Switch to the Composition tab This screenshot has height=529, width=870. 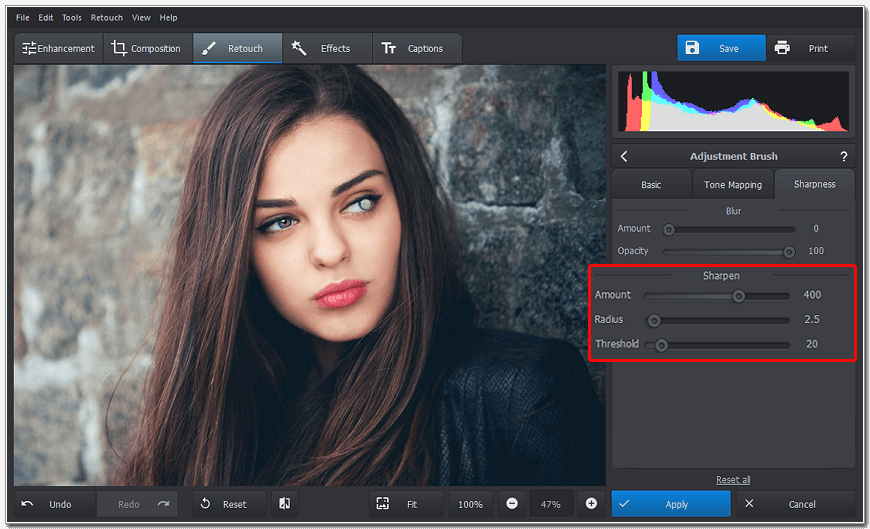point(148,48)
